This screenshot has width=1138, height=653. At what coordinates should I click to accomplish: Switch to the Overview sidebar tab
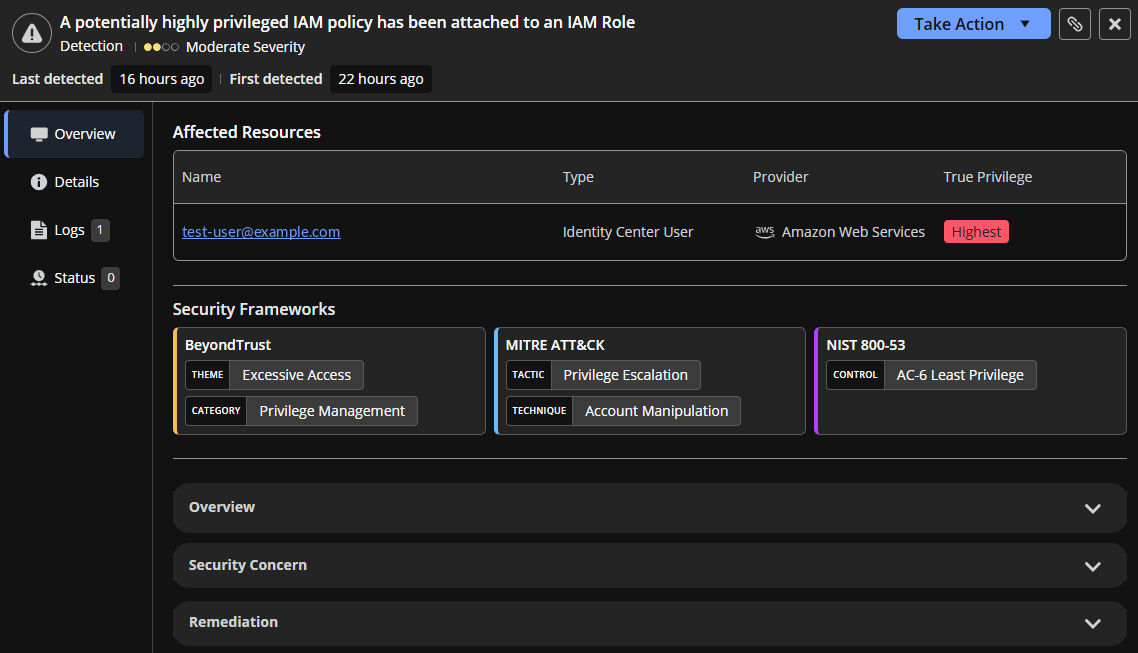pos(75,134)
